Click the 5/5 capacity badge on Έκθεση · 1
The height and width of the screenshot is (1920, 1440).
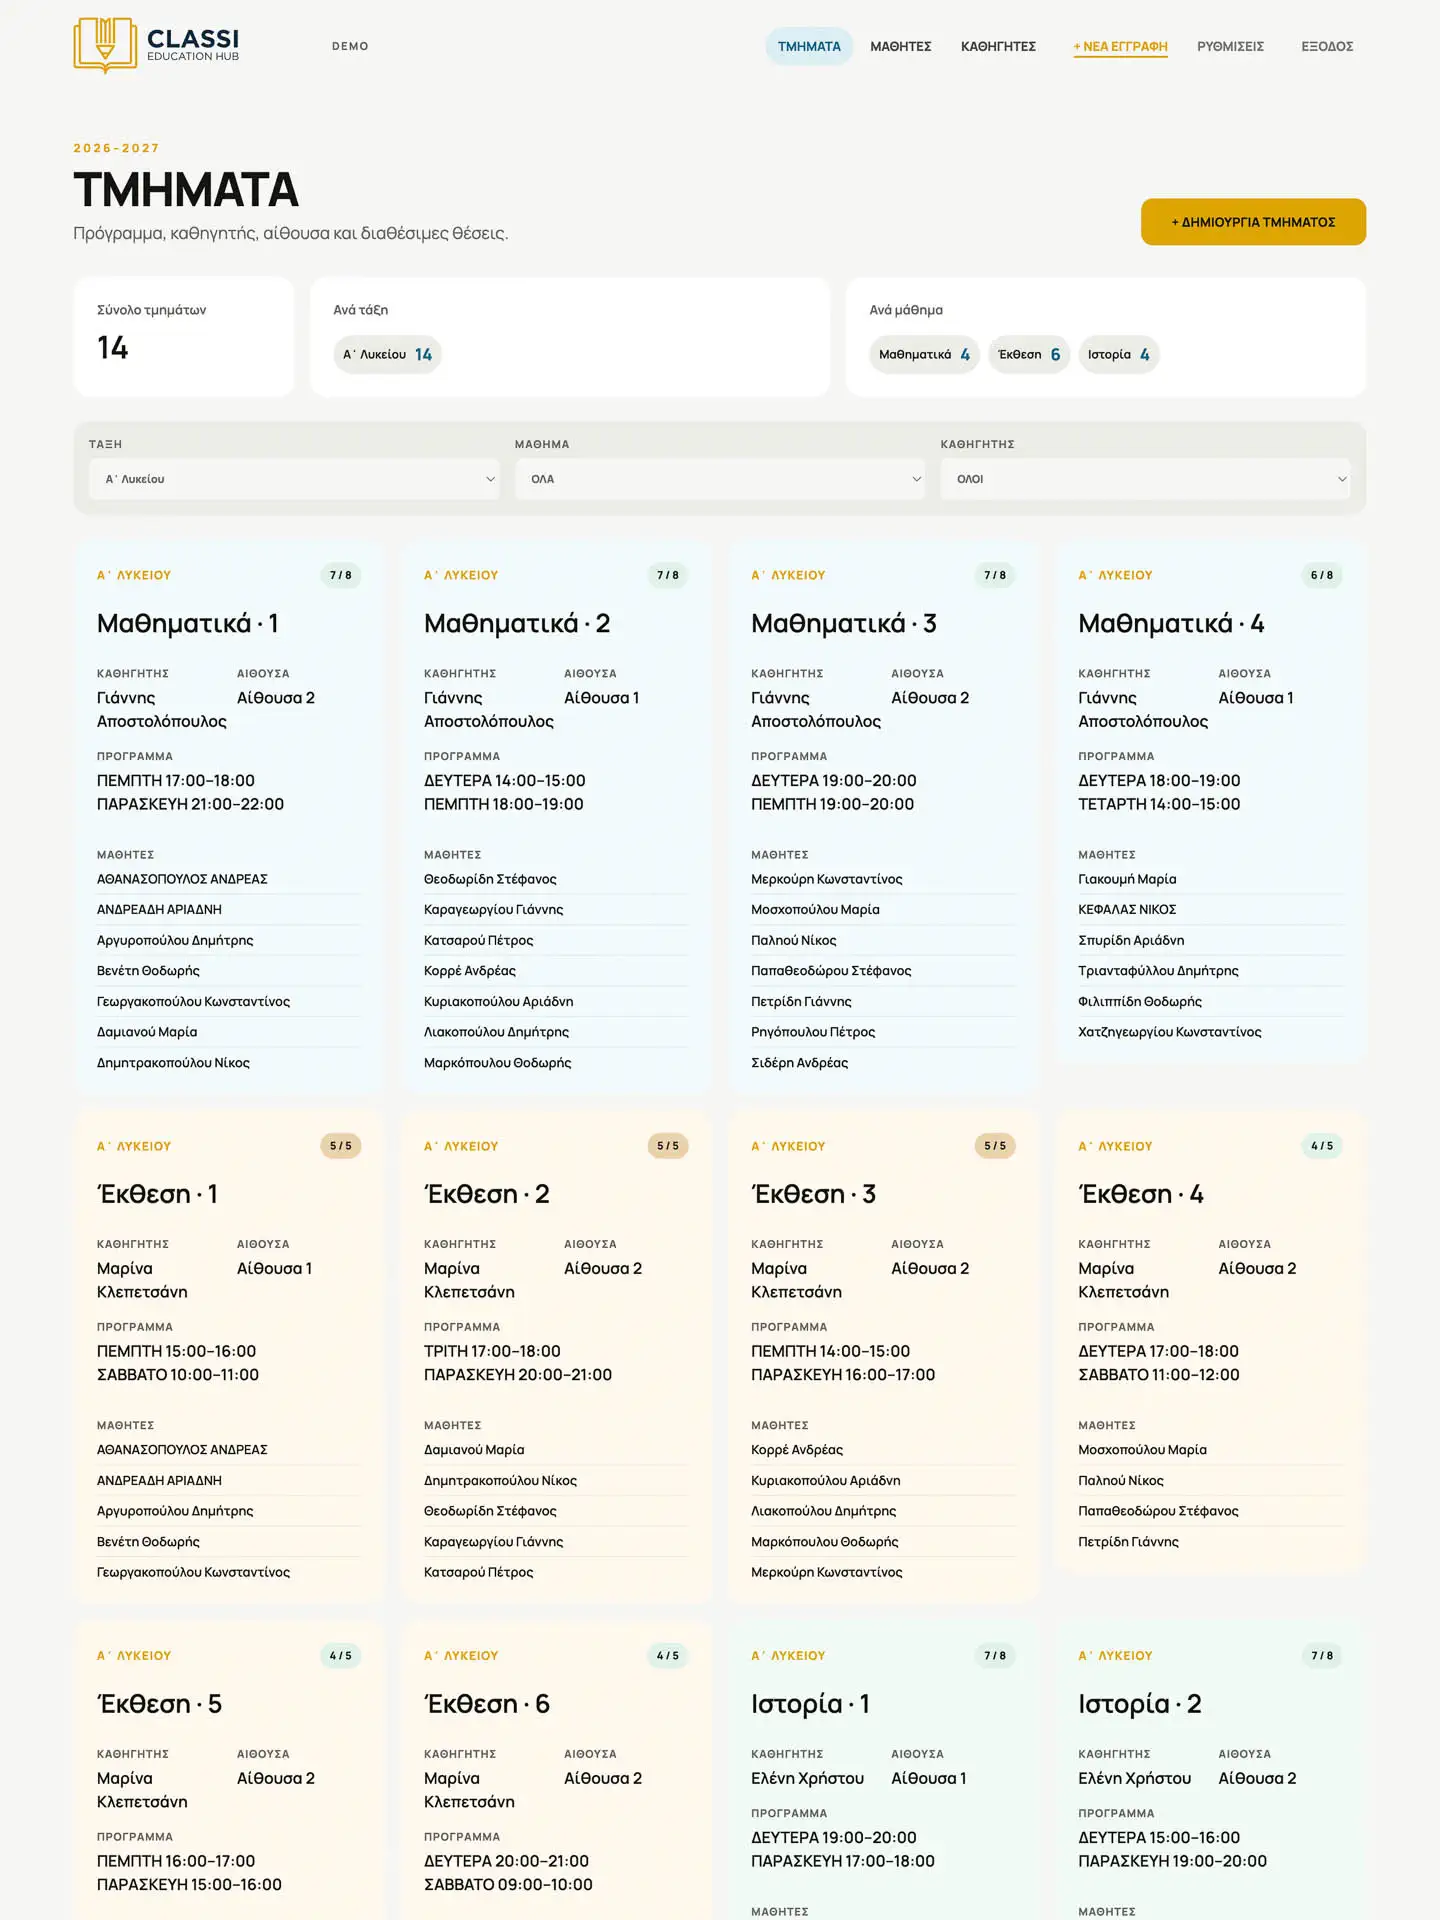[x=341, y=1146]
